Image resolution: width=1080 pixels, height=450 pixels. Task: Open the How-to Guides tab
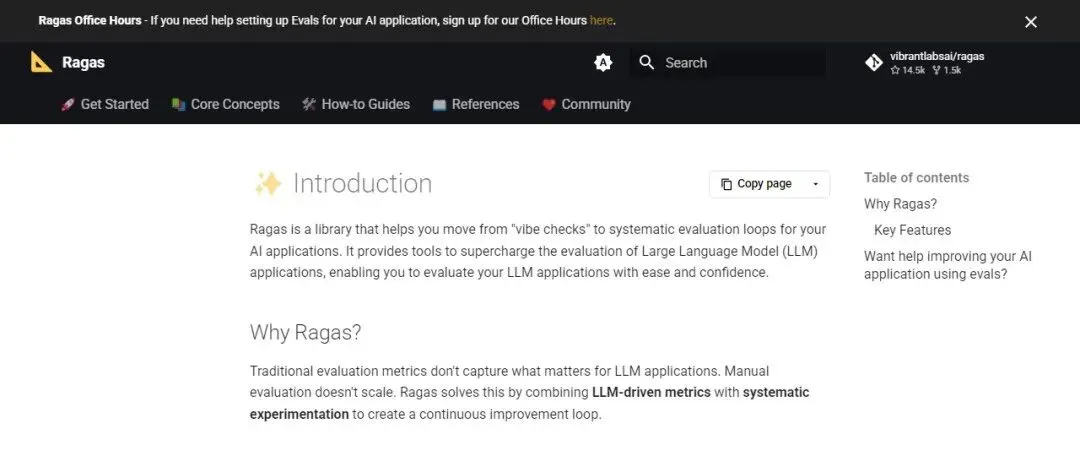(356, 104)
